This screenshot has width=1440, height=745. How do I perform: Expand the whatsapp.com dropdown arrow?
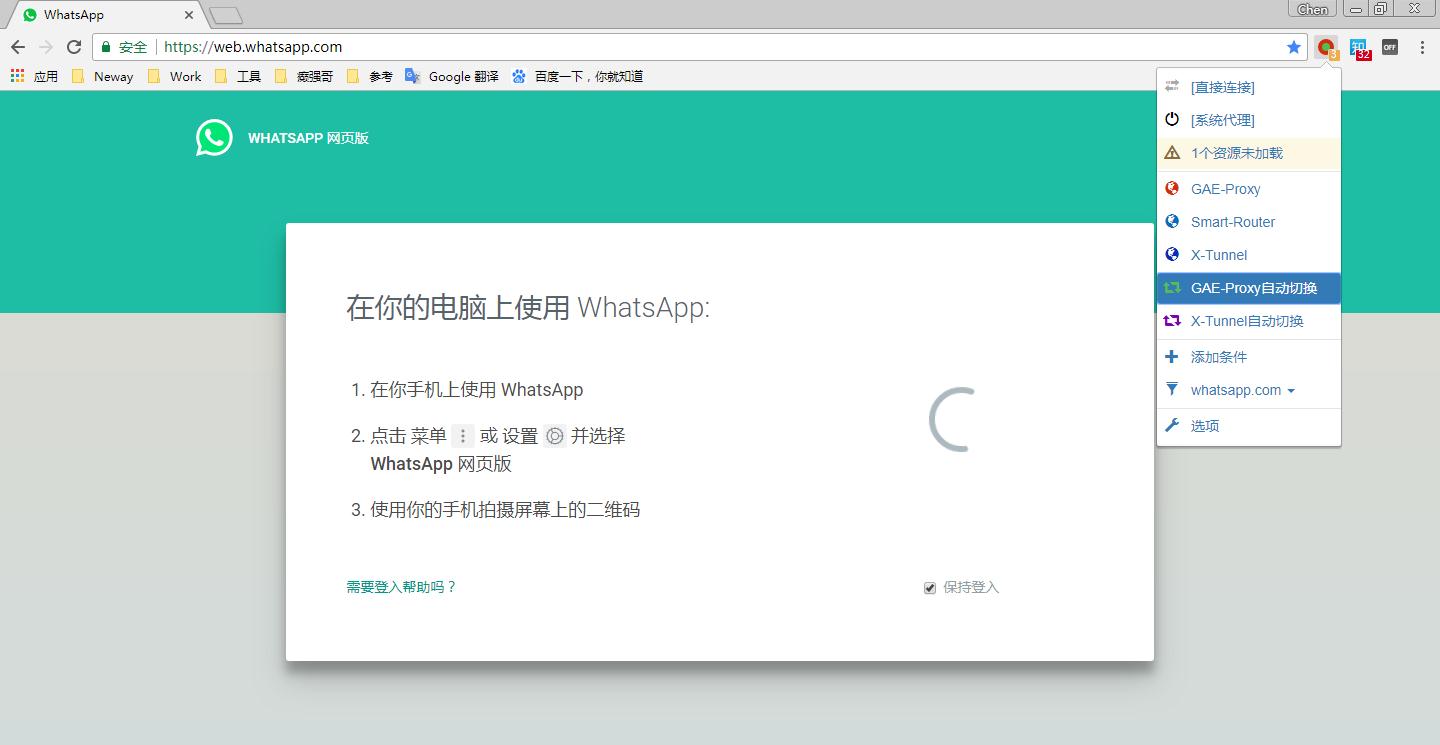pyautogui.click(x=1291, y=391)
